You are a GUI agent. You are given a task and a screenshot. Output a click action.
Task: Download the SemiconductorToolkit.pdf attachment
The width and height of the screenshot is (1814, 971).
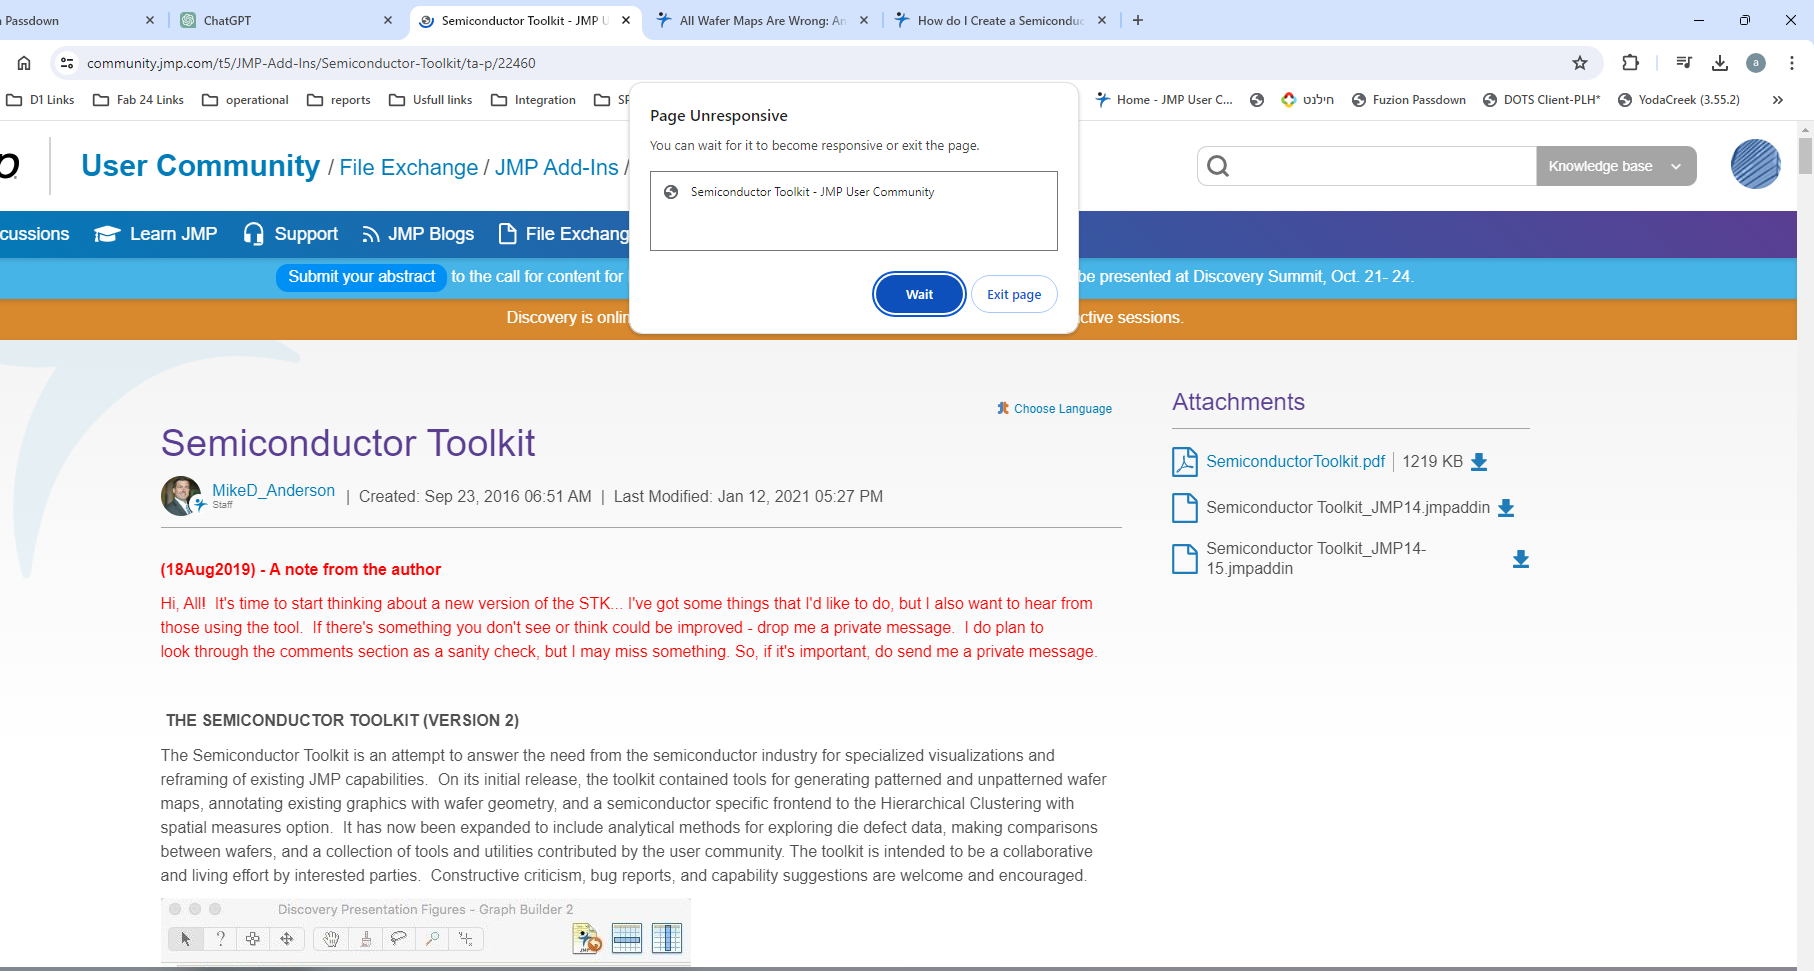(1479, 461)
